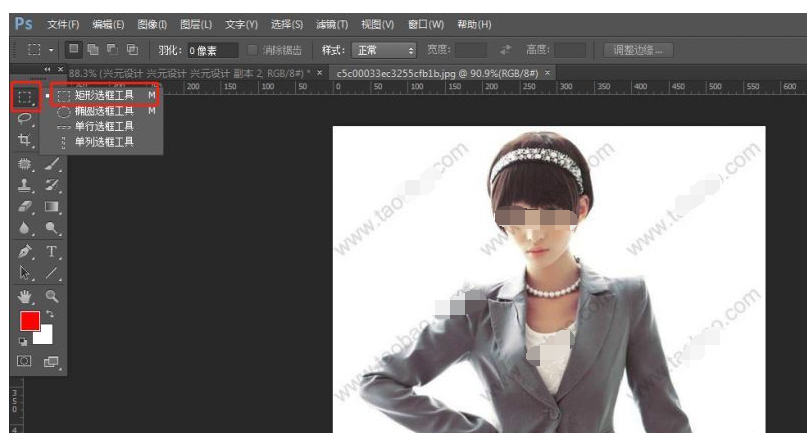
Task: Select the Rectangular Marquee tool in toolbar
Action: (25, 96)
